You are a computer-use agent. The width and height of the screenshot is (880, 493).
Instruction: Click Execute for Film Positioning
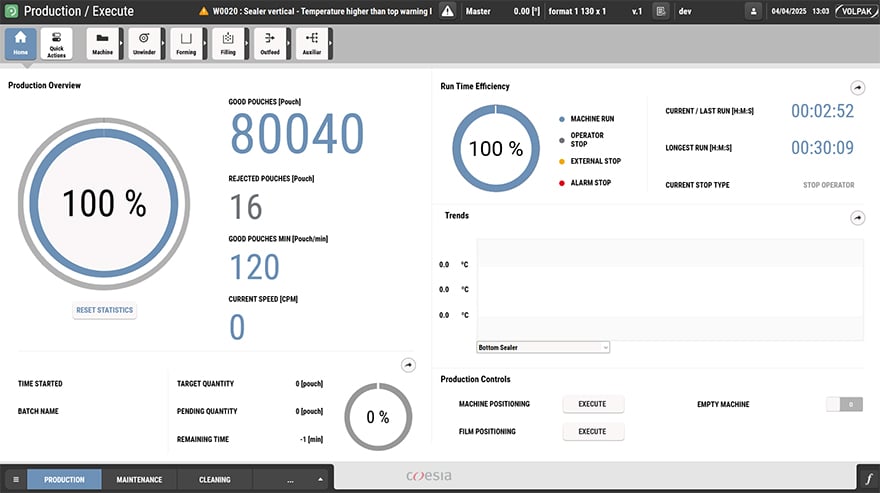(x=592, y=431)
